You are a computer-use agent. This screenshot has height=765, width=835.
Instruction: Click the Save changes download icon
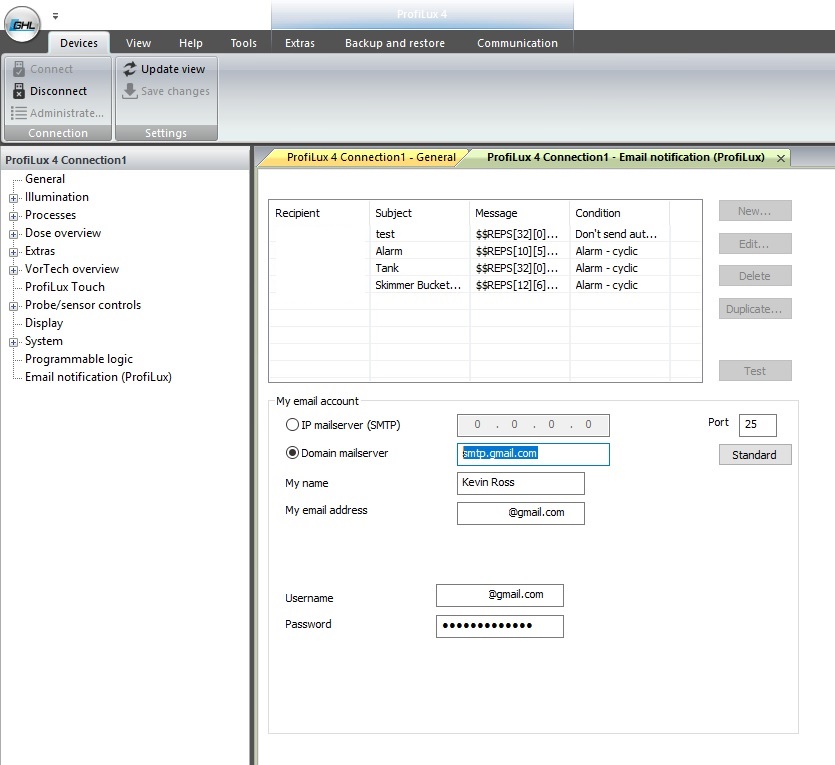129,91
